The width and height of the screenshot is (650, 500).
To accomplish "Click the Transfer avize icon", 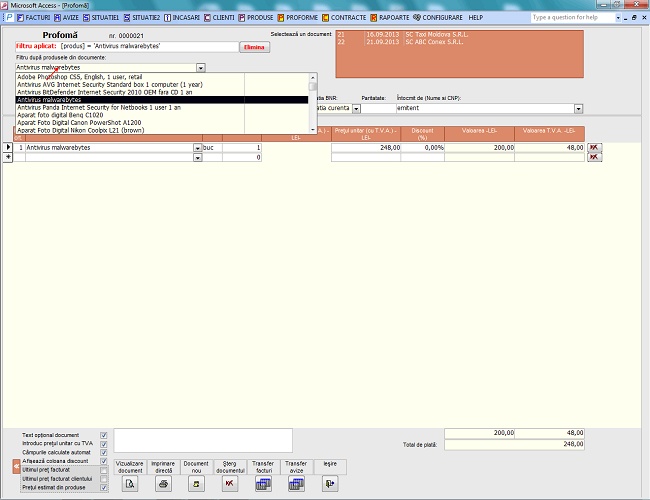I will click(x=296, y=483).
